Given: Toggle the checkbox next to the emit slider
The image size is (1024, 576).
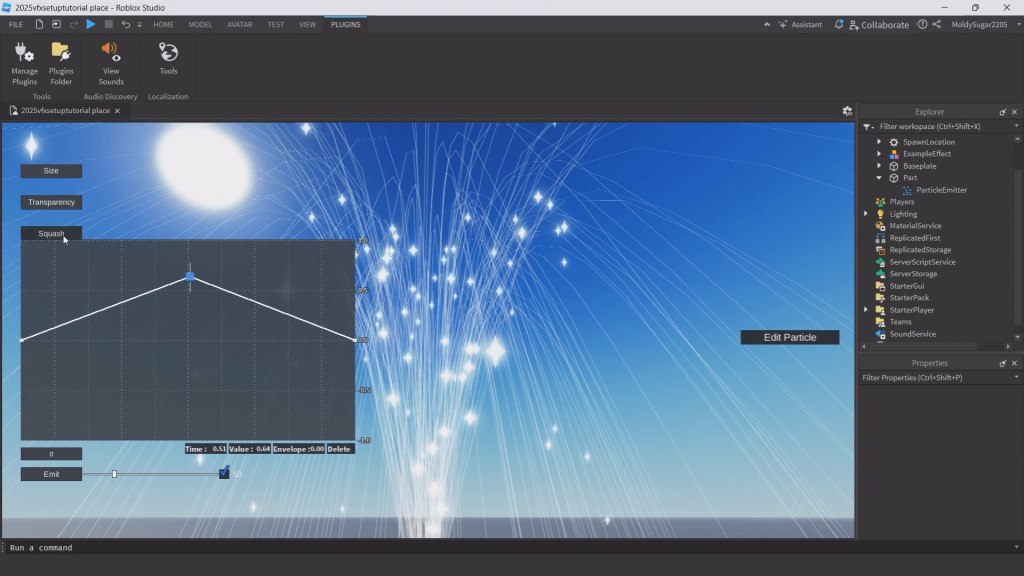Looking at the screenshot, I should pyautogui.click(x=224, y=473).
